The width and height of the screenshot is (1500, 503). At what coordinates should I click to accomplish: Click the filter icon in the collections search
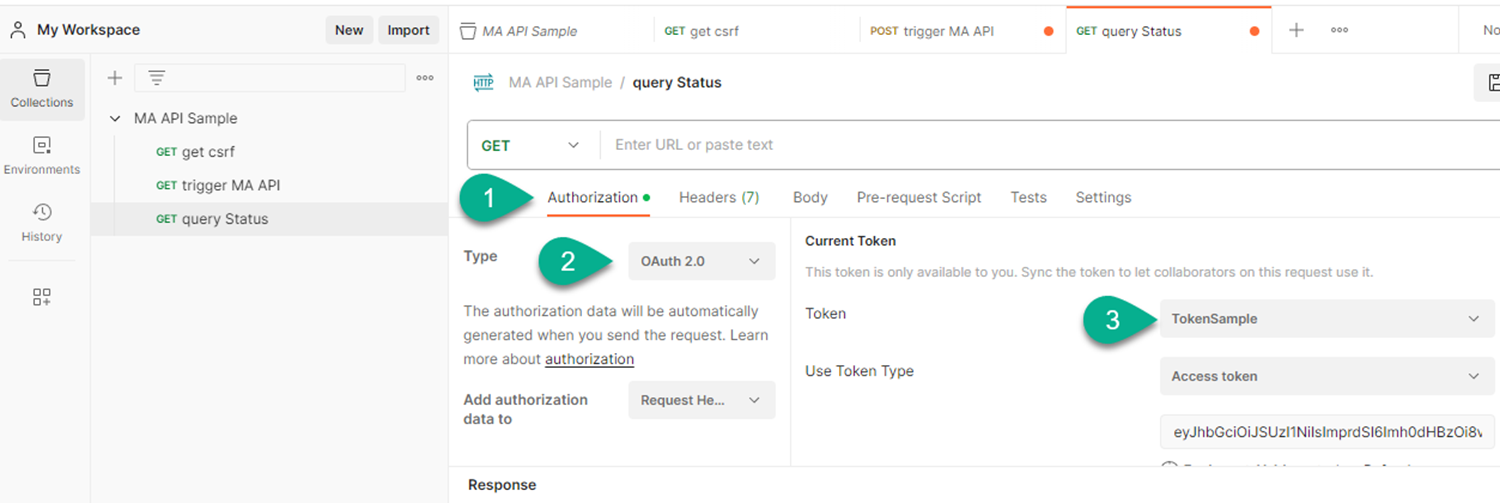pyautogui.click(x=157, y=78)
